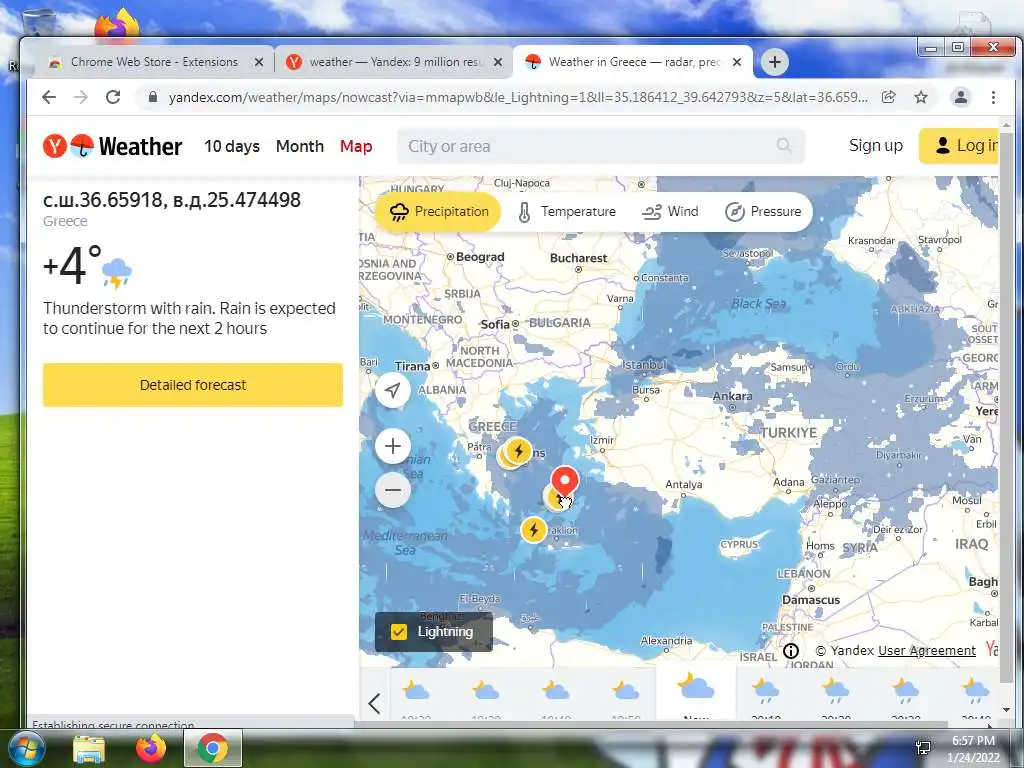Screen dimensions: 1024x768
Task: Click the red location pin on map
Action: pos(565,482)
